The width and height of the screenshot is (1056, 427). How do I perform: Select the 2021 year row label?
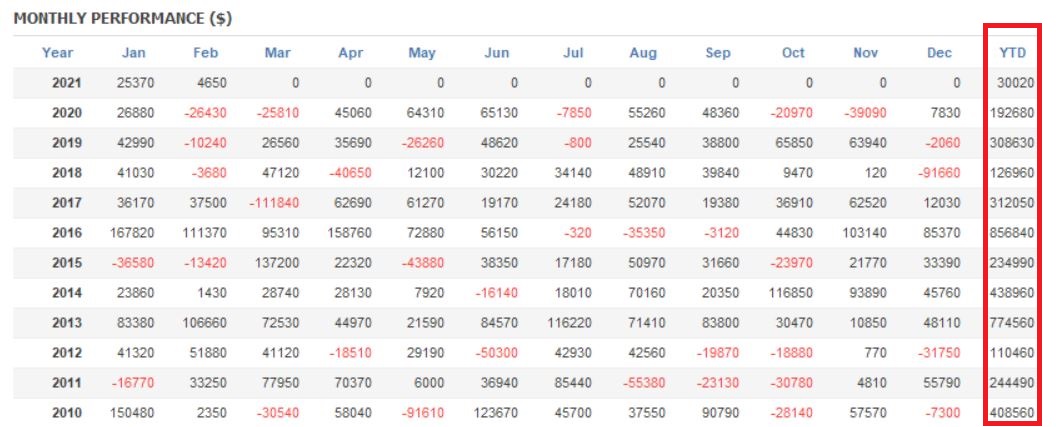click(x=66, y=83)
